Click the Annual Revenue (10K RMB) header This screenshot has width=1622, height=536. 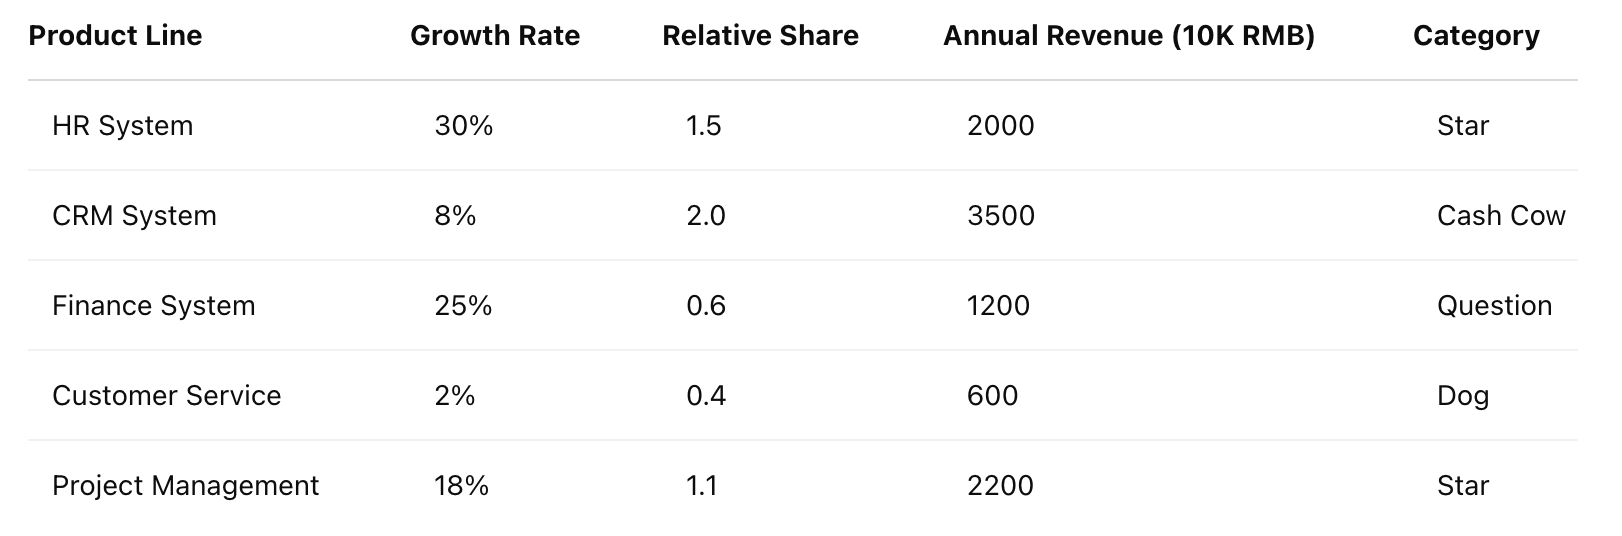pos(1129,36)
